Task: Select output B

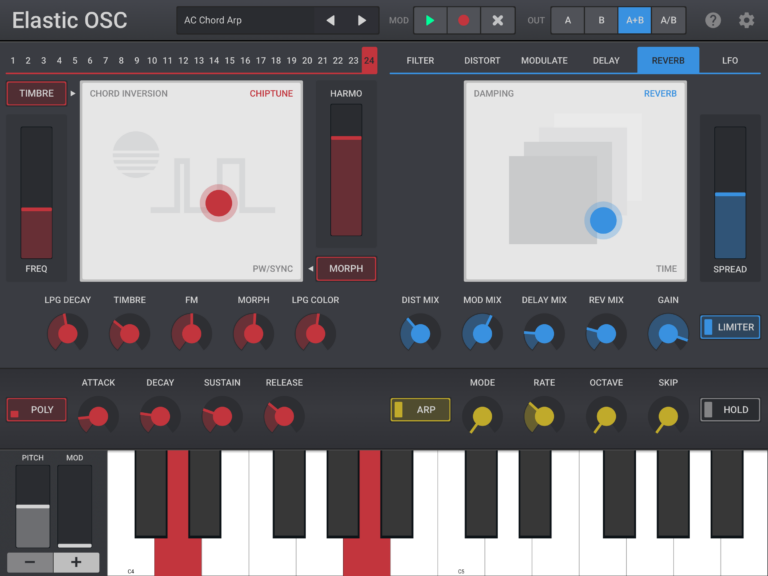Action: 601,20
